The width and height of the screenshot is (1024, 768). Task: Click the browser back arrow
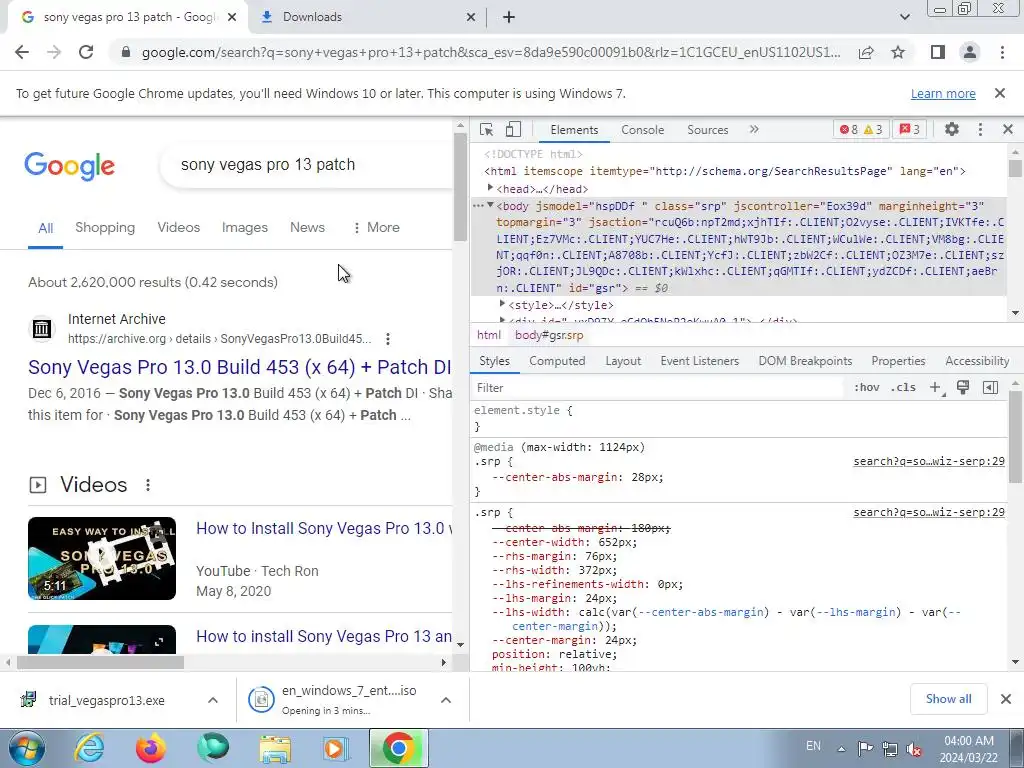click(22, 52)
